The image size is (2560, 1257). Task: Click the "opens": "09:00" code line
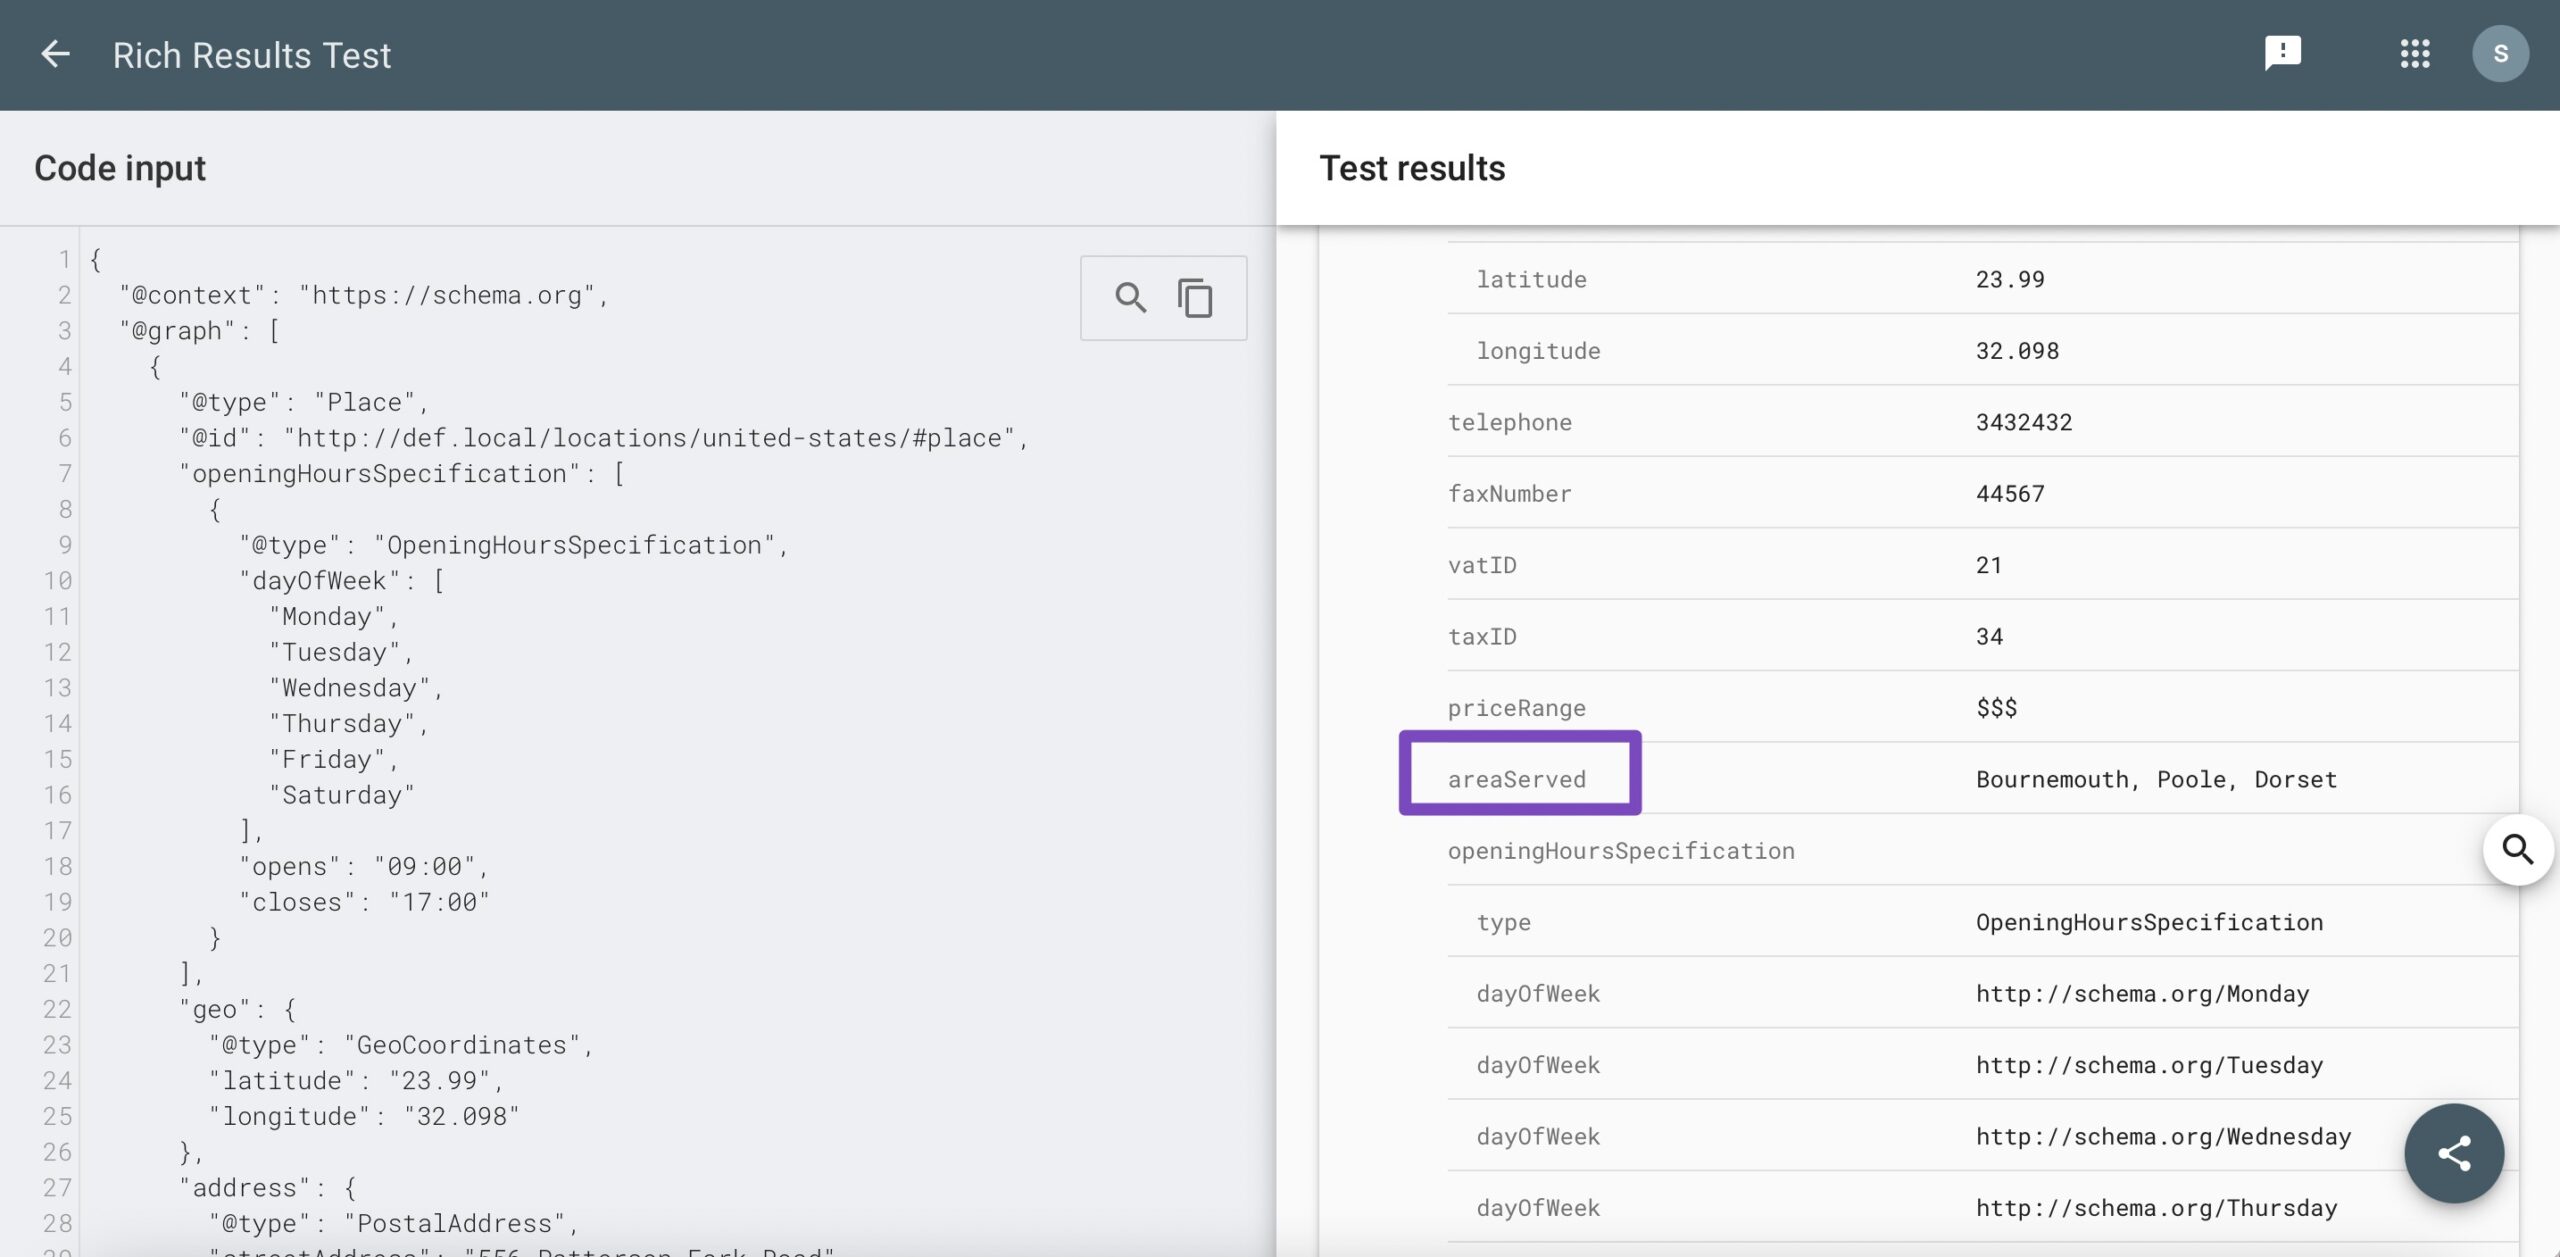(364, 867)
